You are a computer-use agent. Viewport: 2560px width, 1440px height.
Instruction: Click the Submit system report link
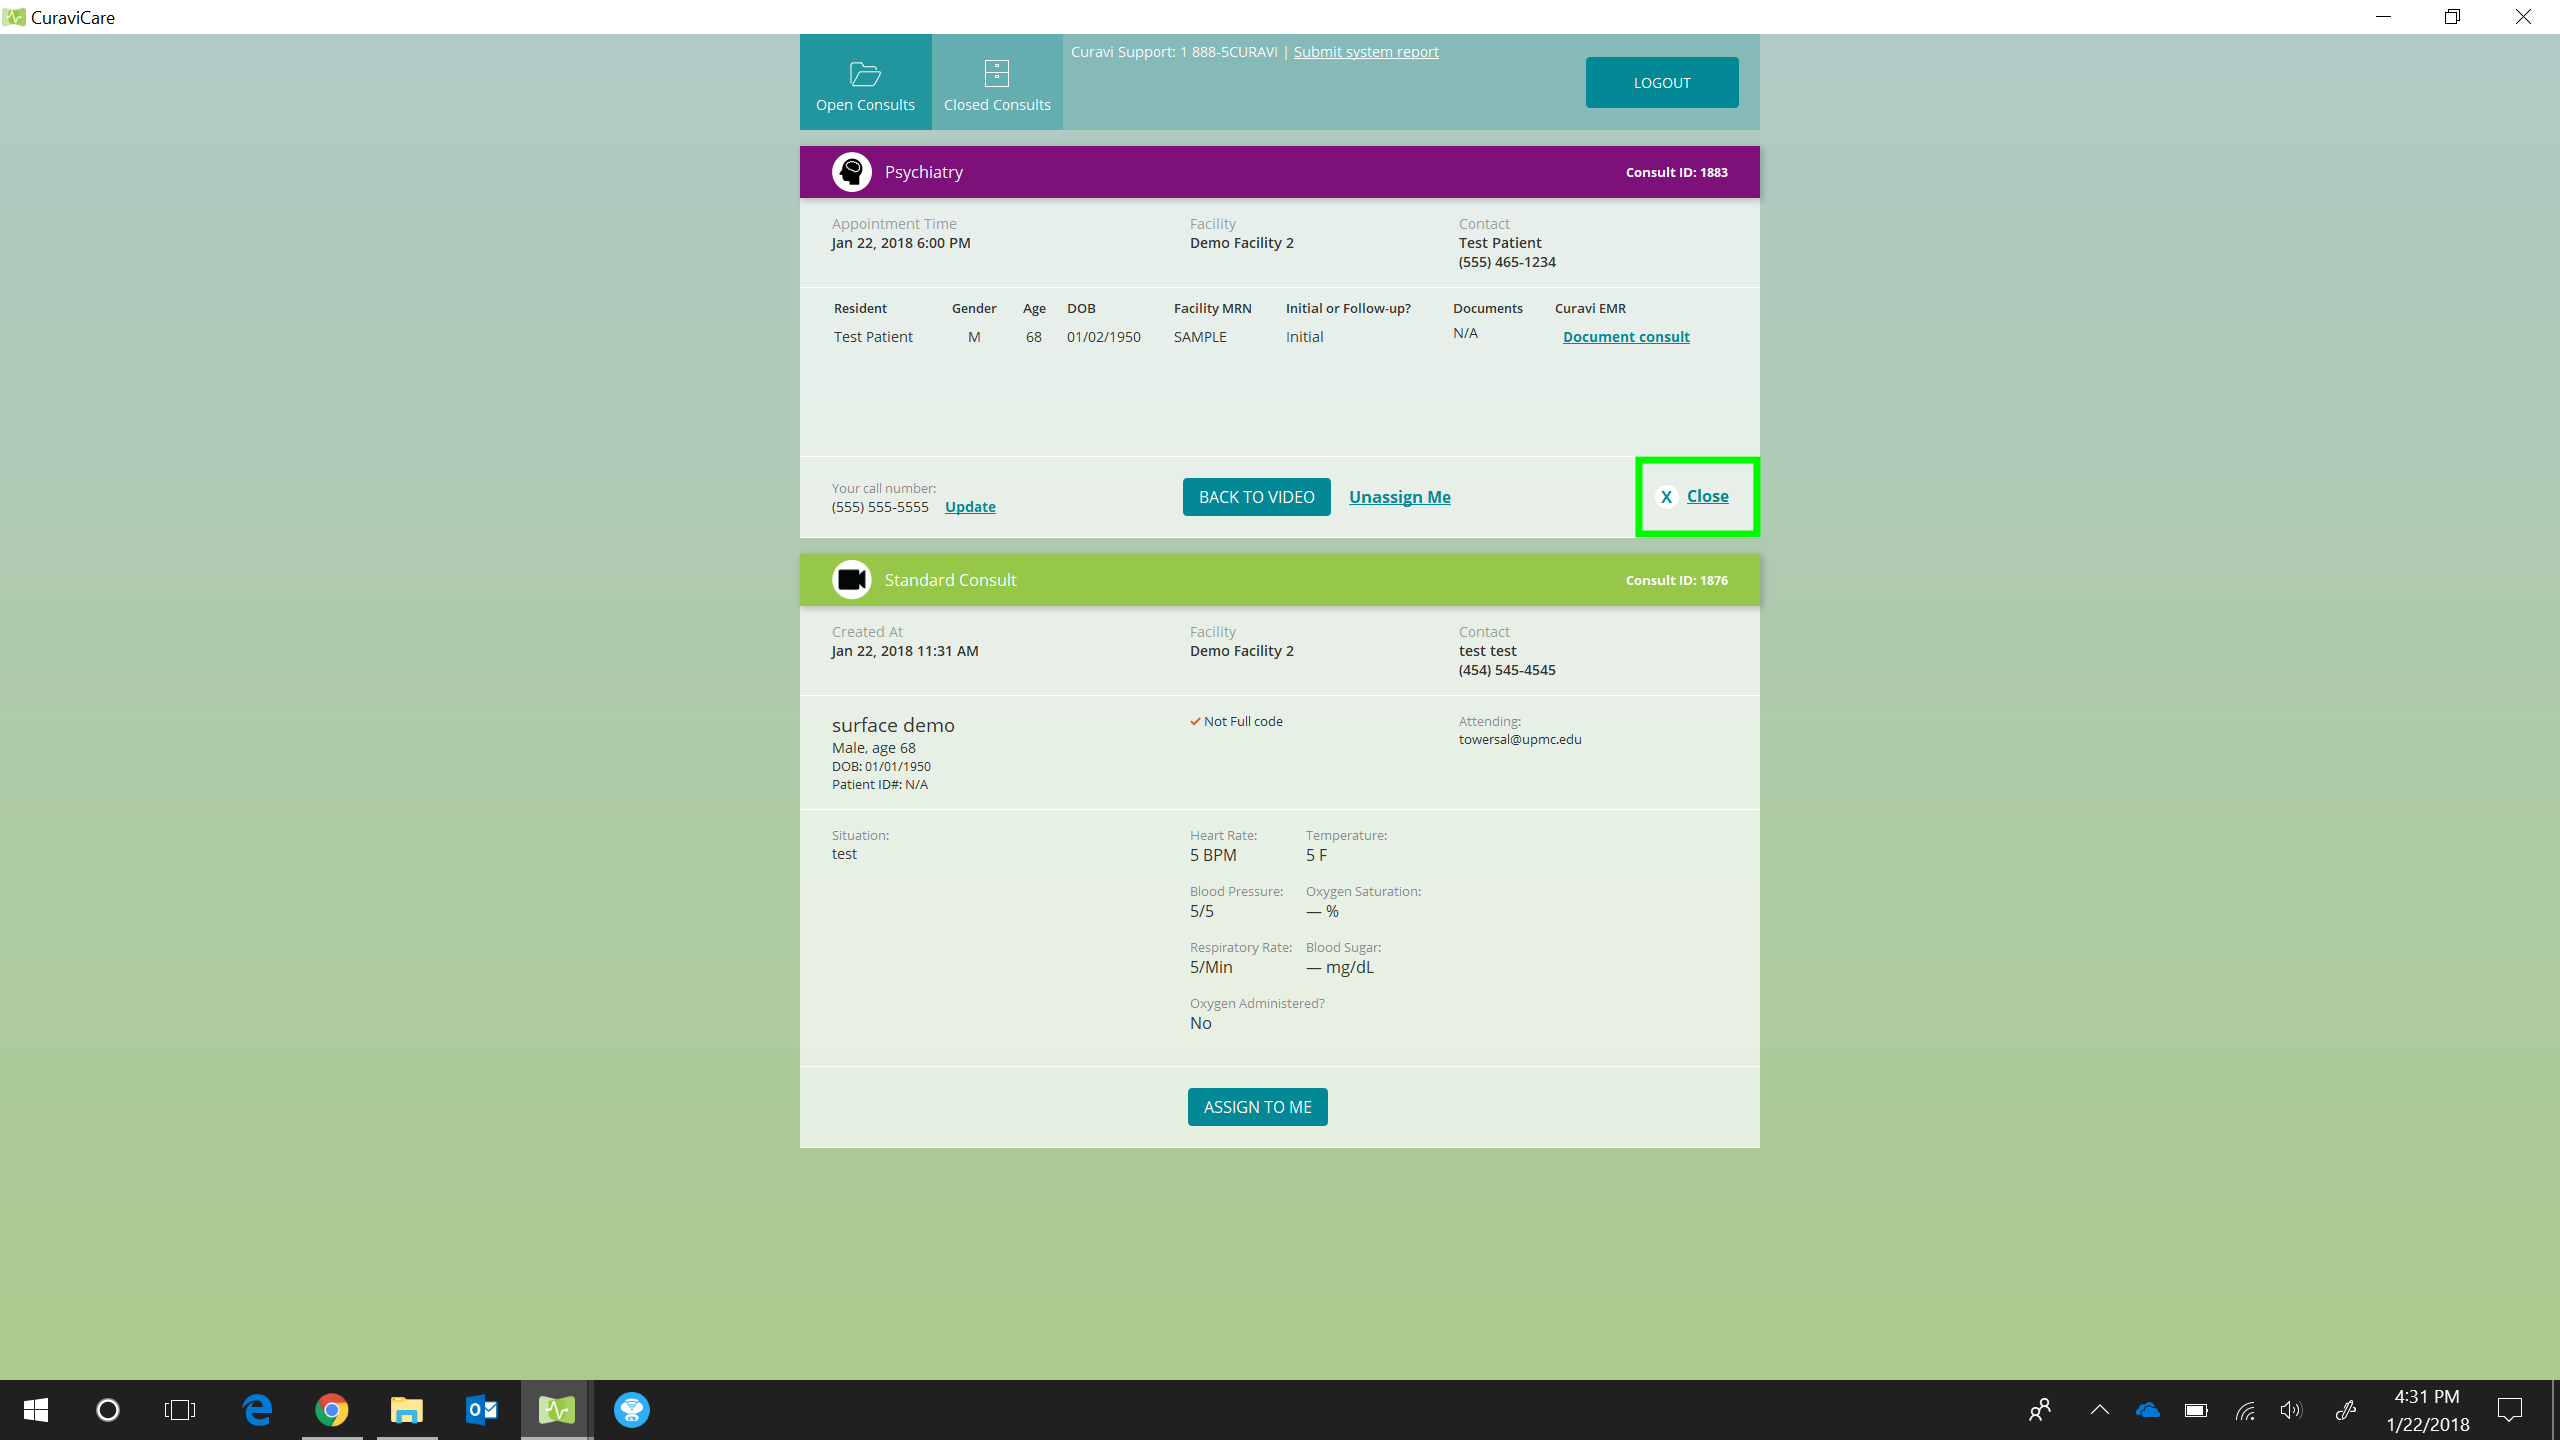click(x=1366, y=52)
